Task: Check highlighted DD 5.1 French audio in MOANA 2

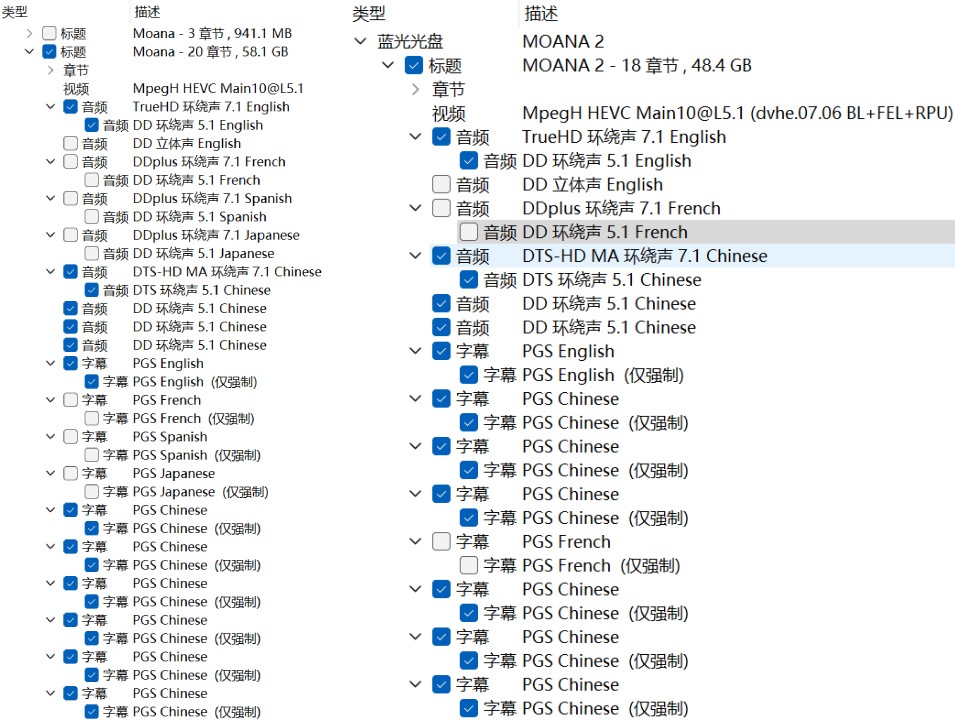Action: pyautogui.click(x=468, y=232)
